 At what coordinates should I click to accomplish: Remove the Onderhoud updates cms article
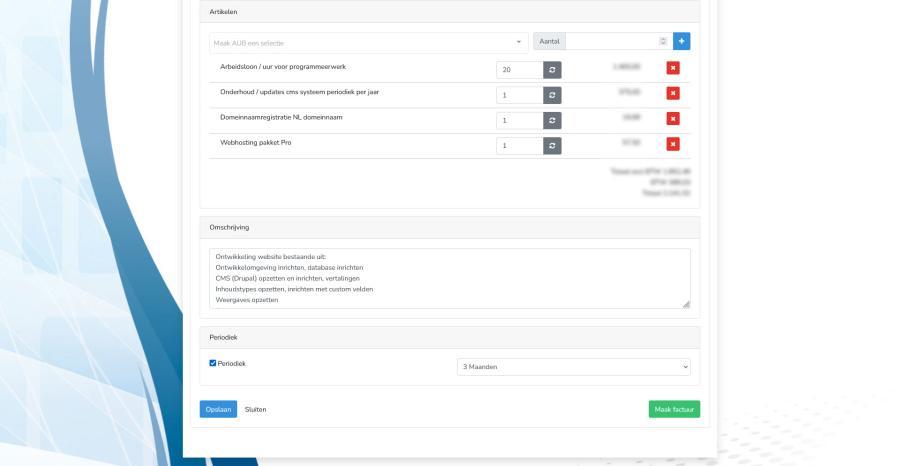coord(674,95)
